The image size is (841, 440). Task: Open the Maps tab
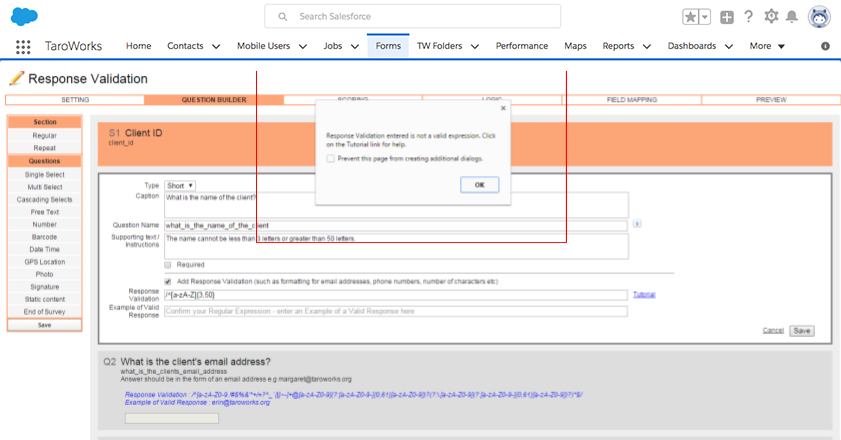click(575, 46)
